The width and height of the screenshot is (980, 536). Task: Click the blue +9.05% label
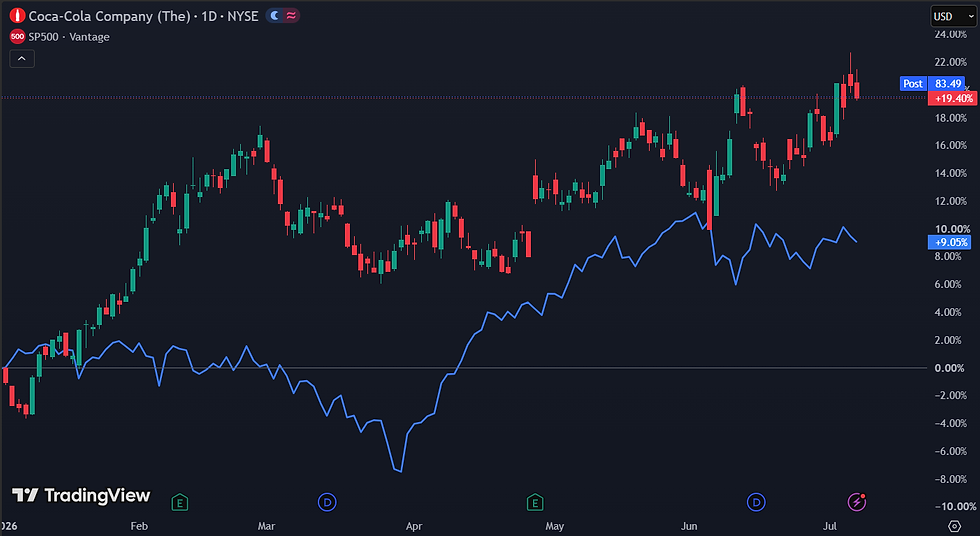coord(950,242)
